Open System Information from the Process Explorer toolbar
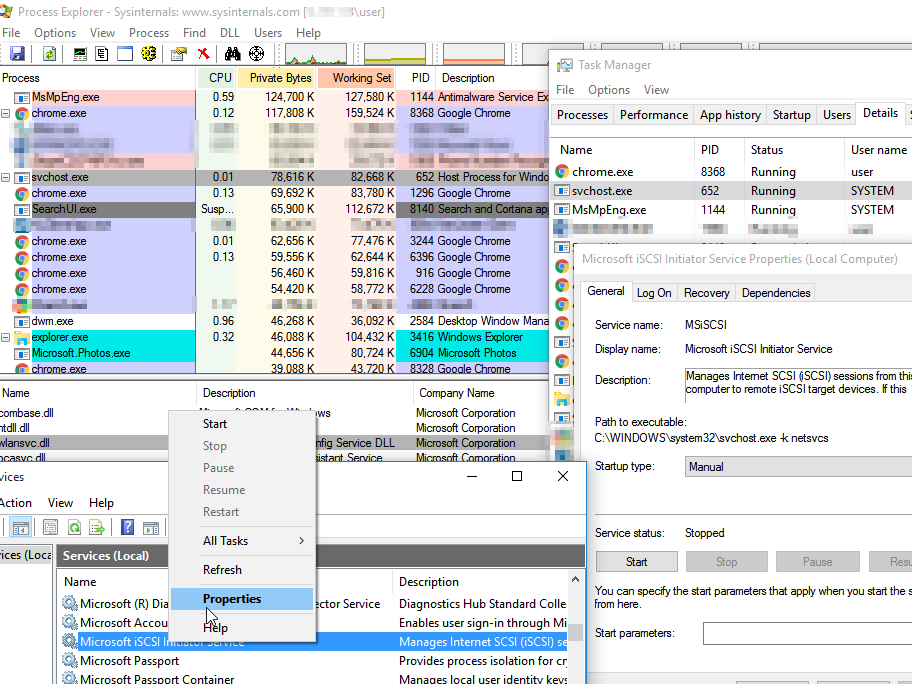The height and width of the screenshot is (684, 912). click(80, 54)
